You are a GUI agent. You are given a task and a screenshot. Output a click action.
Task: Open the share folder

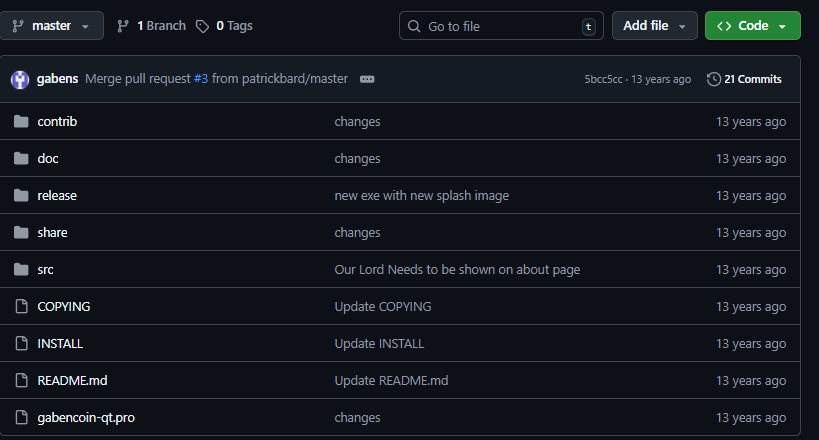point(52,233)
